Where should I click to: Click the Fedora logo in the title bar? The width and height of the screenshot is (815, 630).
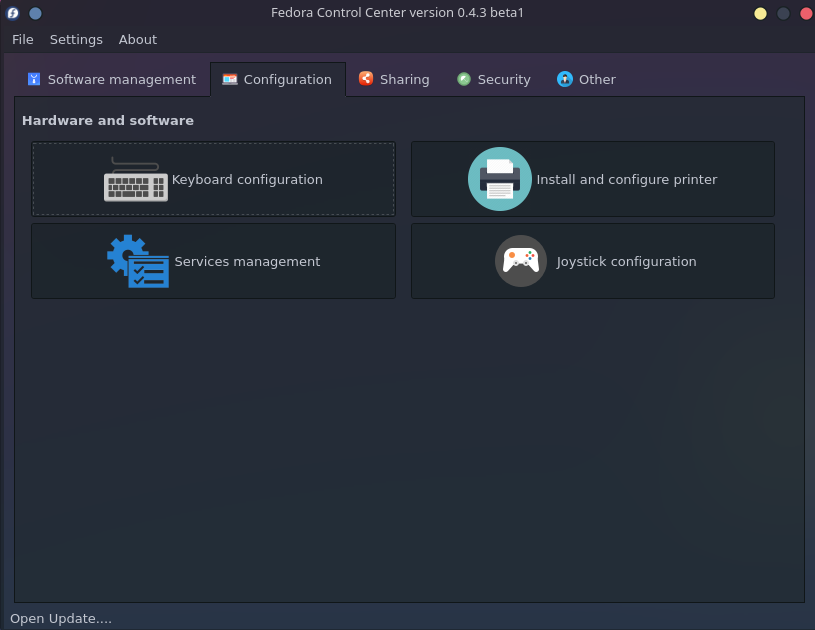point(12,13)
